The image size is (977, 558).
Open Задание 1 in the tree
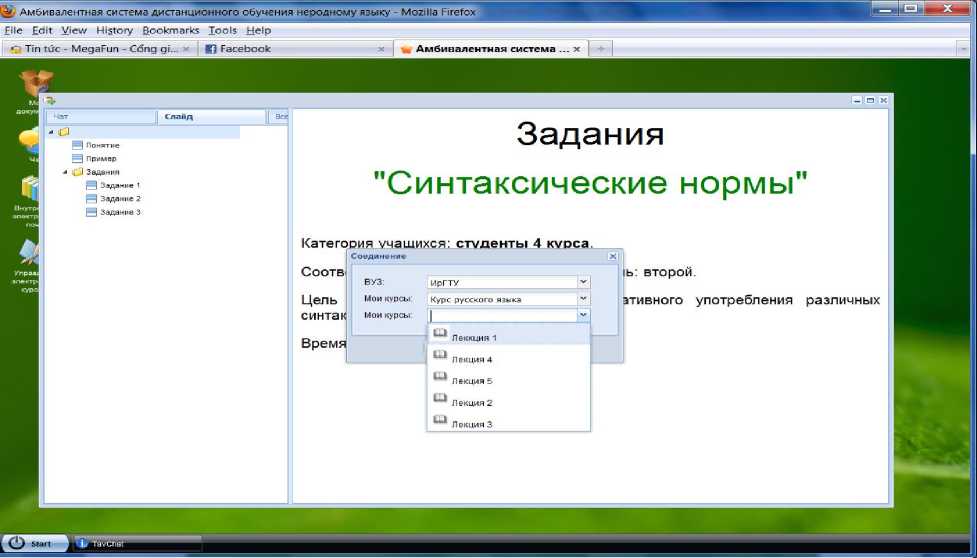point(120,186)
